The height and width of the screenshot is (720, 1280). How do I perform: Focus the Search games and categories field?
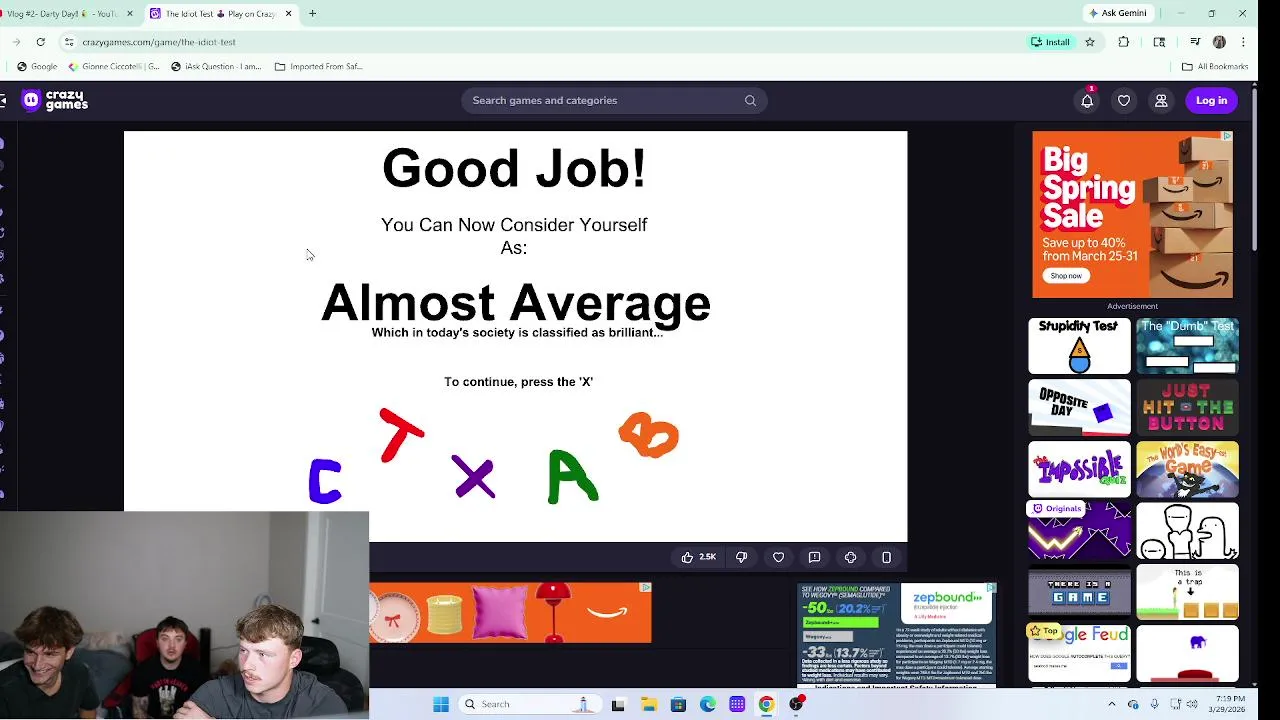[x=614, y=100]
